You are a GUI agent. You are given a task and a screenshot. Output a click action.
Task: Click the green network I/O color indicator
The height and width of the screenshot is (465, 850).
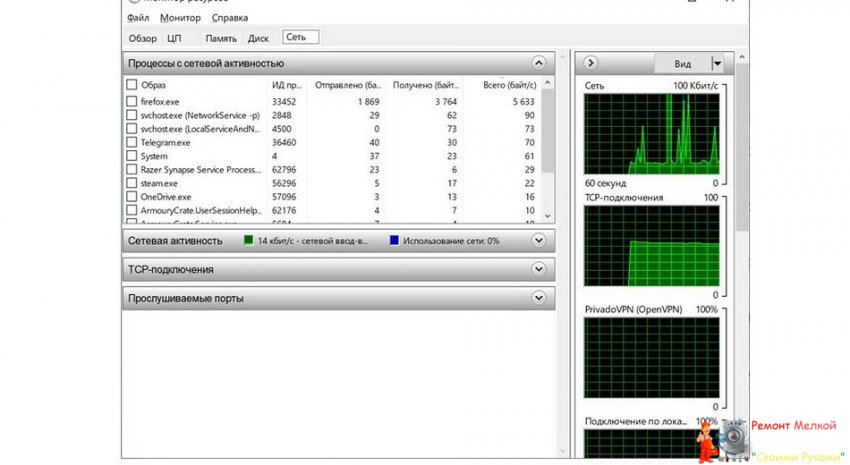pos(249,241)
